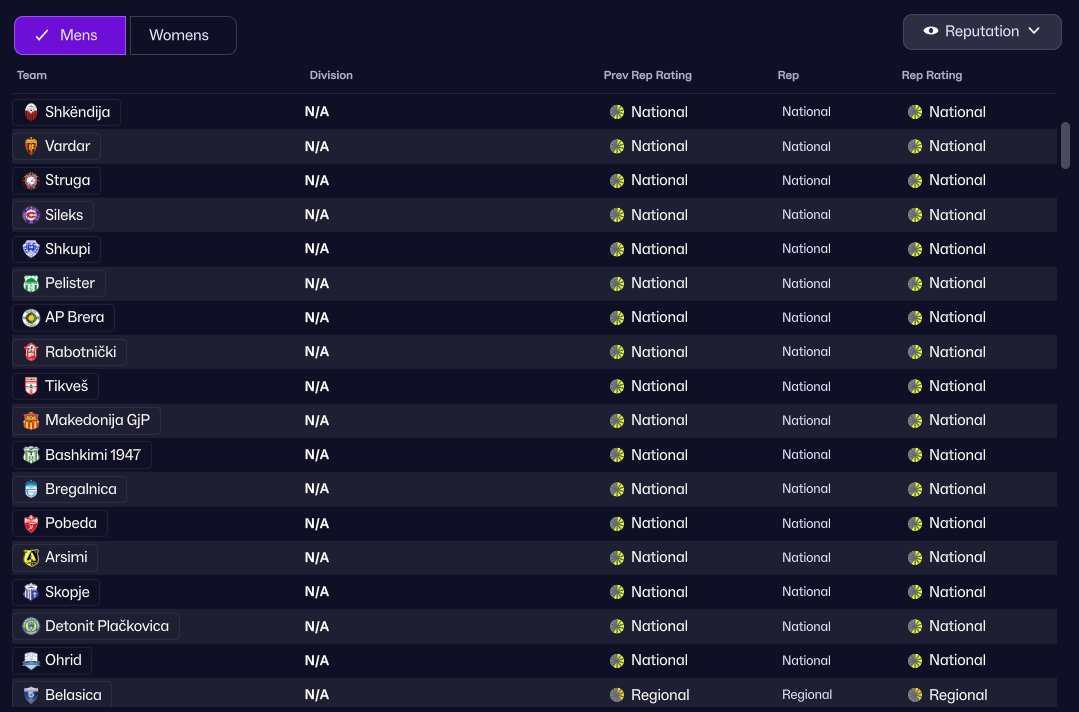
Task: Click the Detonit Plačkovica club badge icon
Action: point(31,626)
